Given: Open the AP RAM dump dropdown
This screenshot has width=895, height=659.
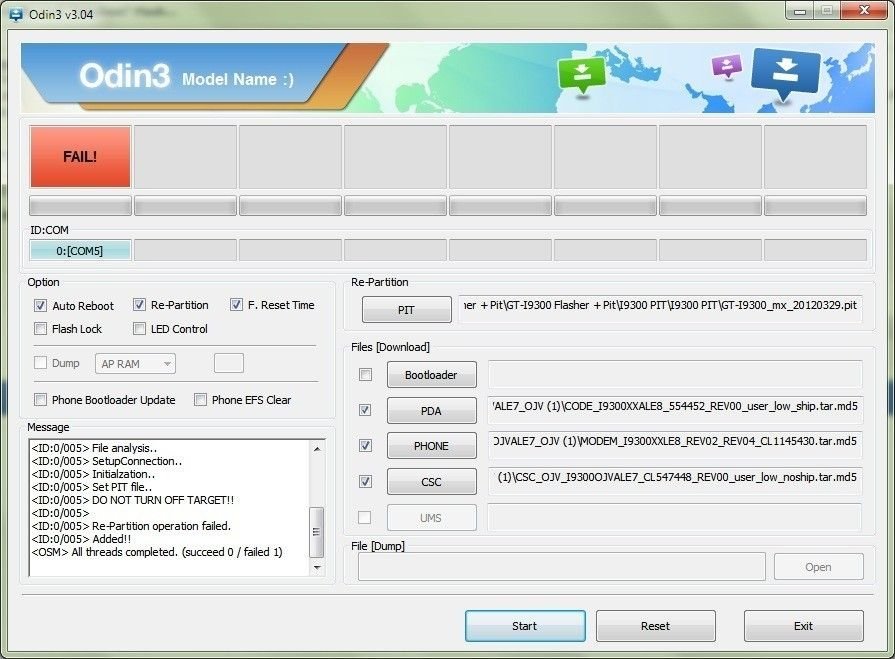Looking at the screenshot, I should 135,363.
